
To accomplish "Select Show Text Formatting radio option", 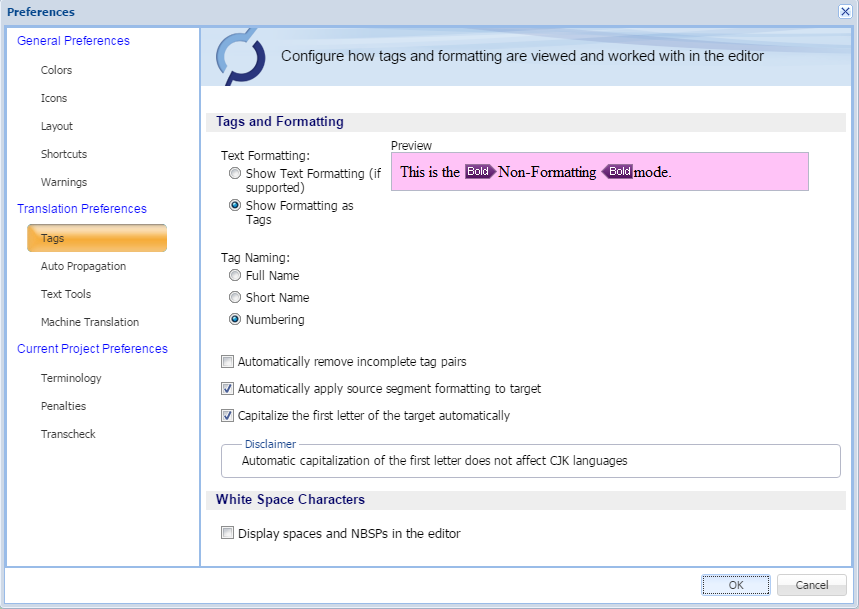I will coord(234,173).
